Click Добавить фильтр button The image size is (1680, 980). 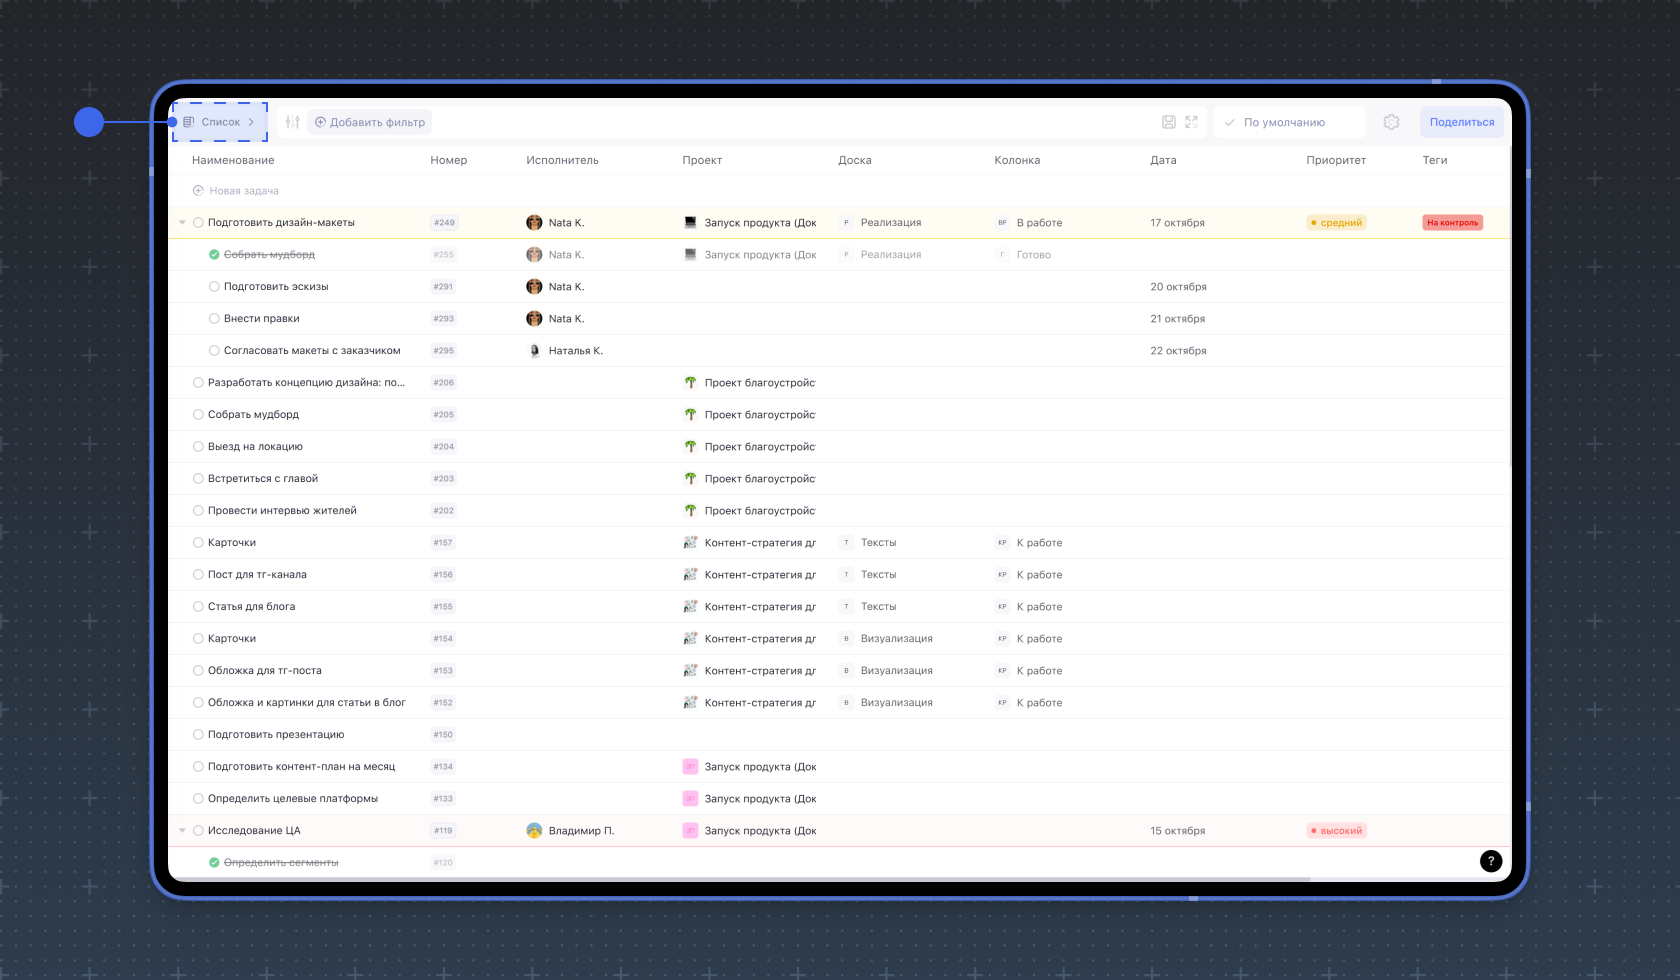tap(370, 122)
